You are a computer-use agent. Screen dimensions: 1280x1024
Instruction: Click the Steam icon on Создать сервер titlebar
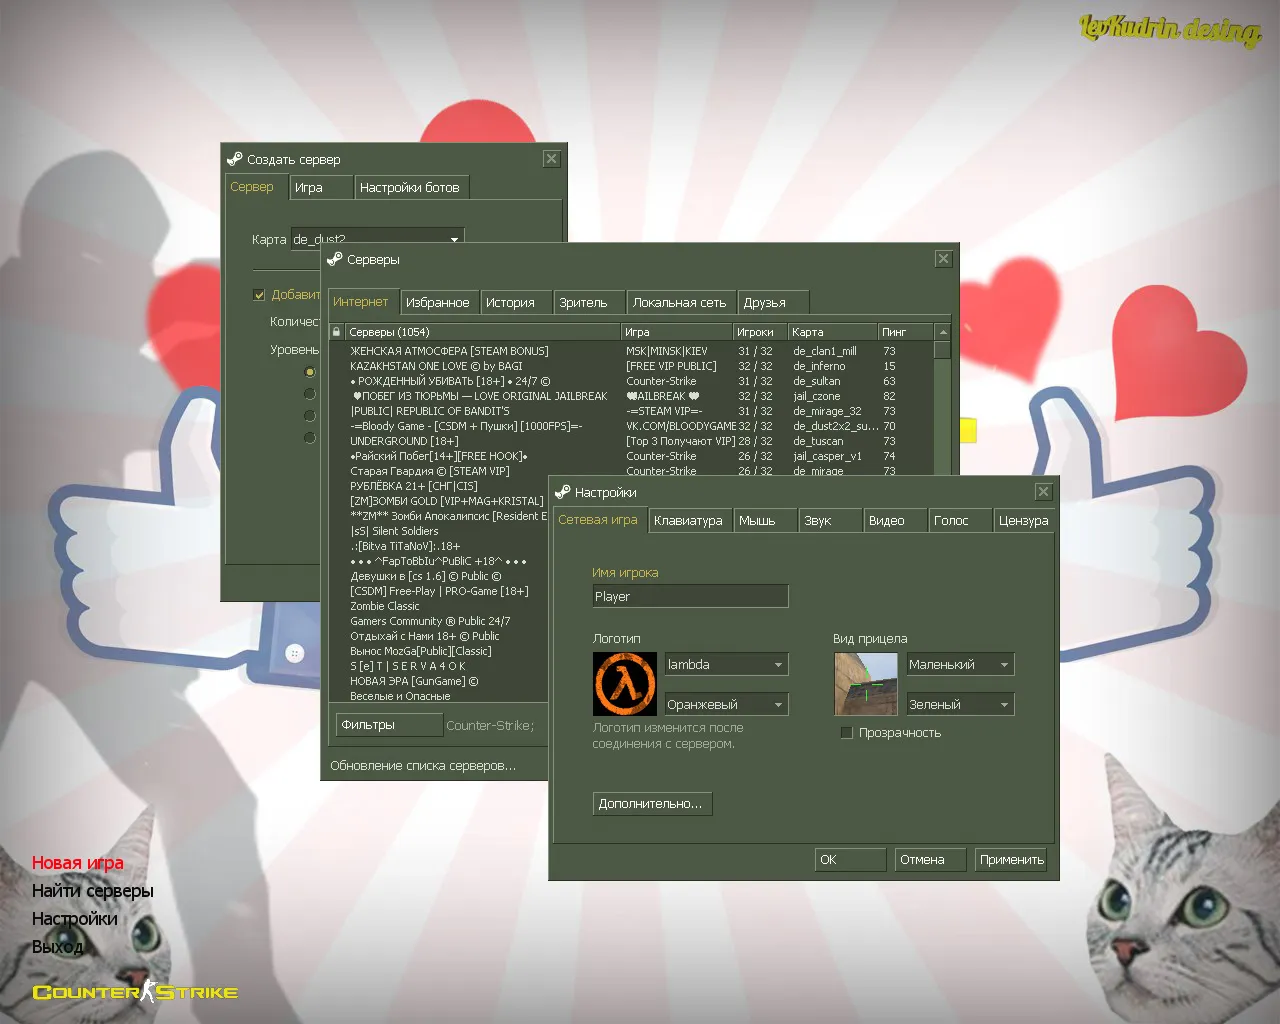pyautogui.click(x=236, y=158)
